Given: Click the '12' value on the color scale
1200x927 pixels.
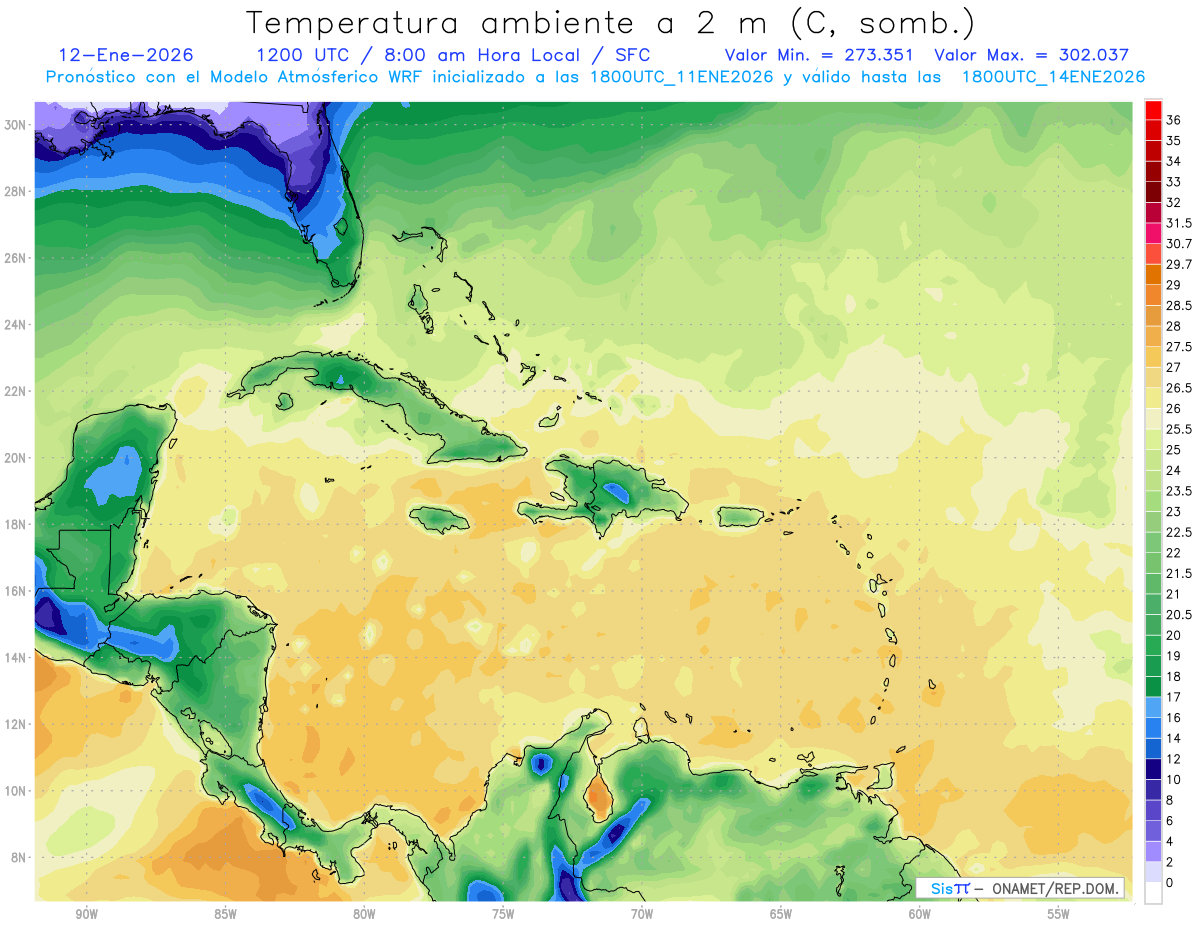Looking at the screenshot, I should (1174, 759).
